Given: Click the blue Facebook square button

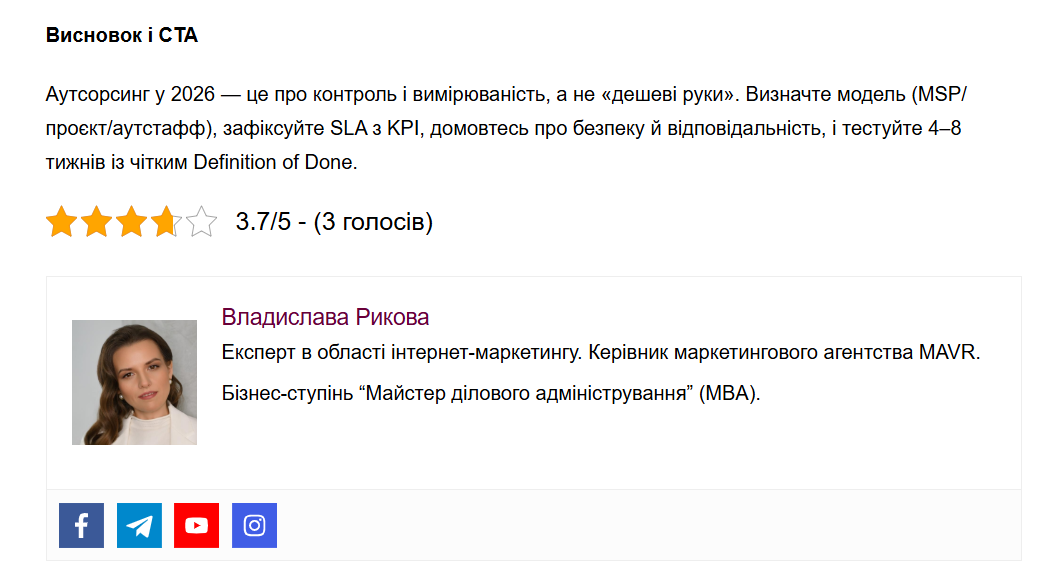Looking at the screenshot, I should (x=81, y=525).
